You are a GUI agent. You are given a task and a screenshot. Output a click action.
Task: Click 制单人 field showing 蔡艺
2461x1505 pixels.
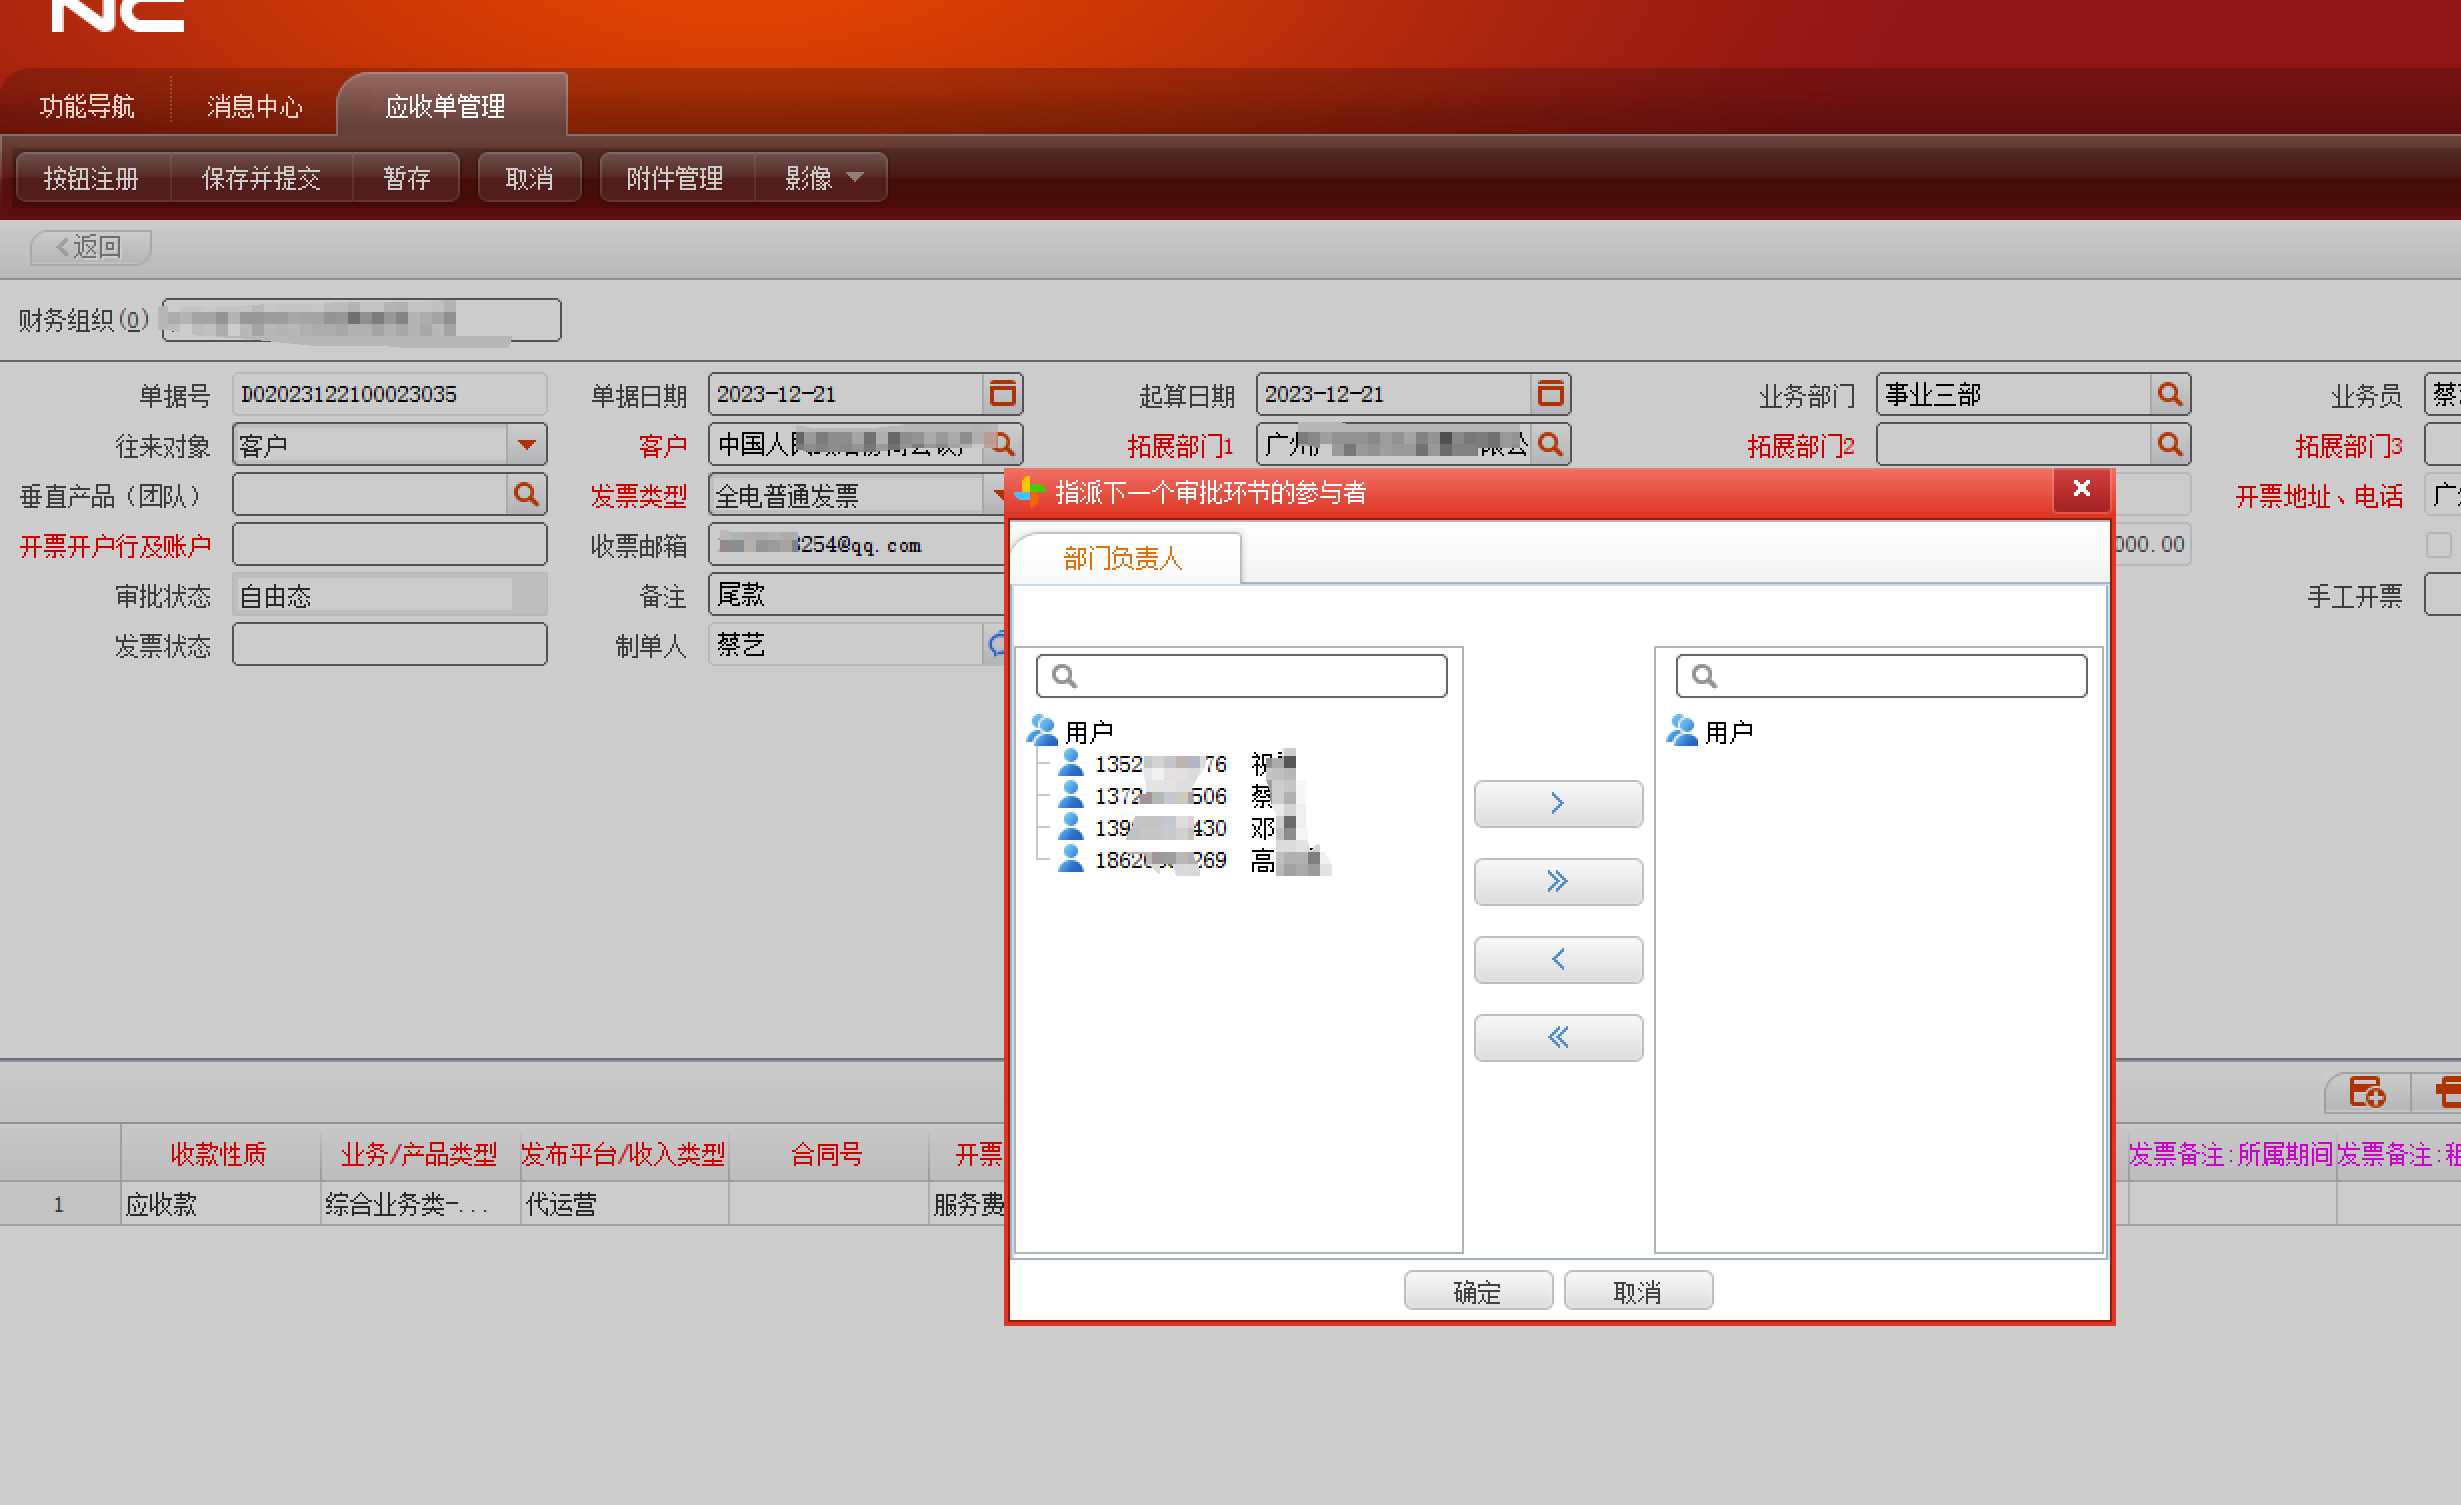[x=848, y=644]
